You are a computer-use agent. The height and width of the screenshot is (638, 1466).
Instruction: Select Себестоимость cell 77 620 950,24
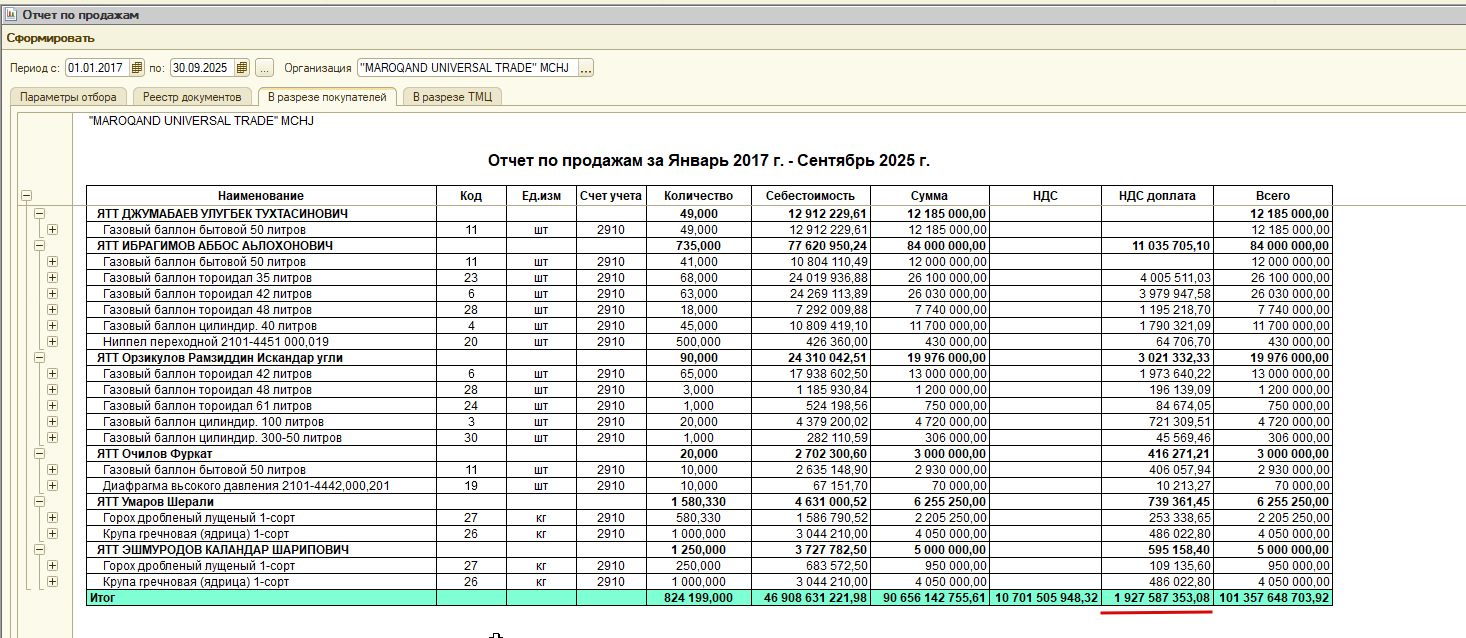click(x=810, y=245)
